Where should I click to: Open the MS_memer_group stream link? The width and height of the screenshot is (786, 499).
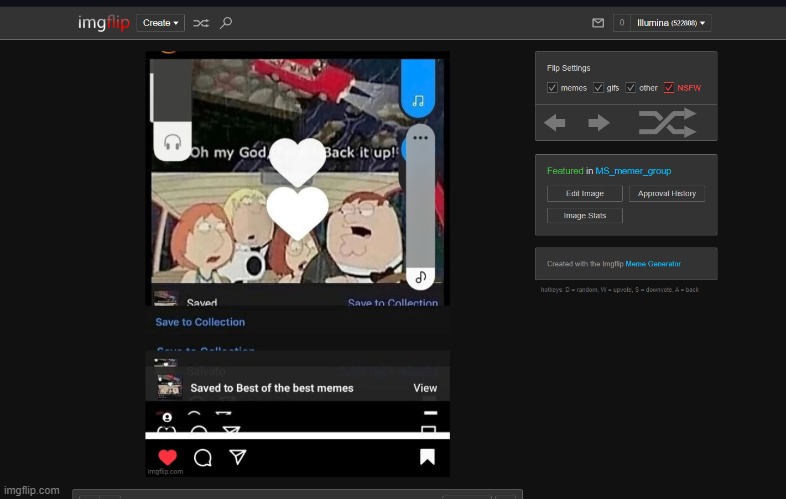coord(633,171)
